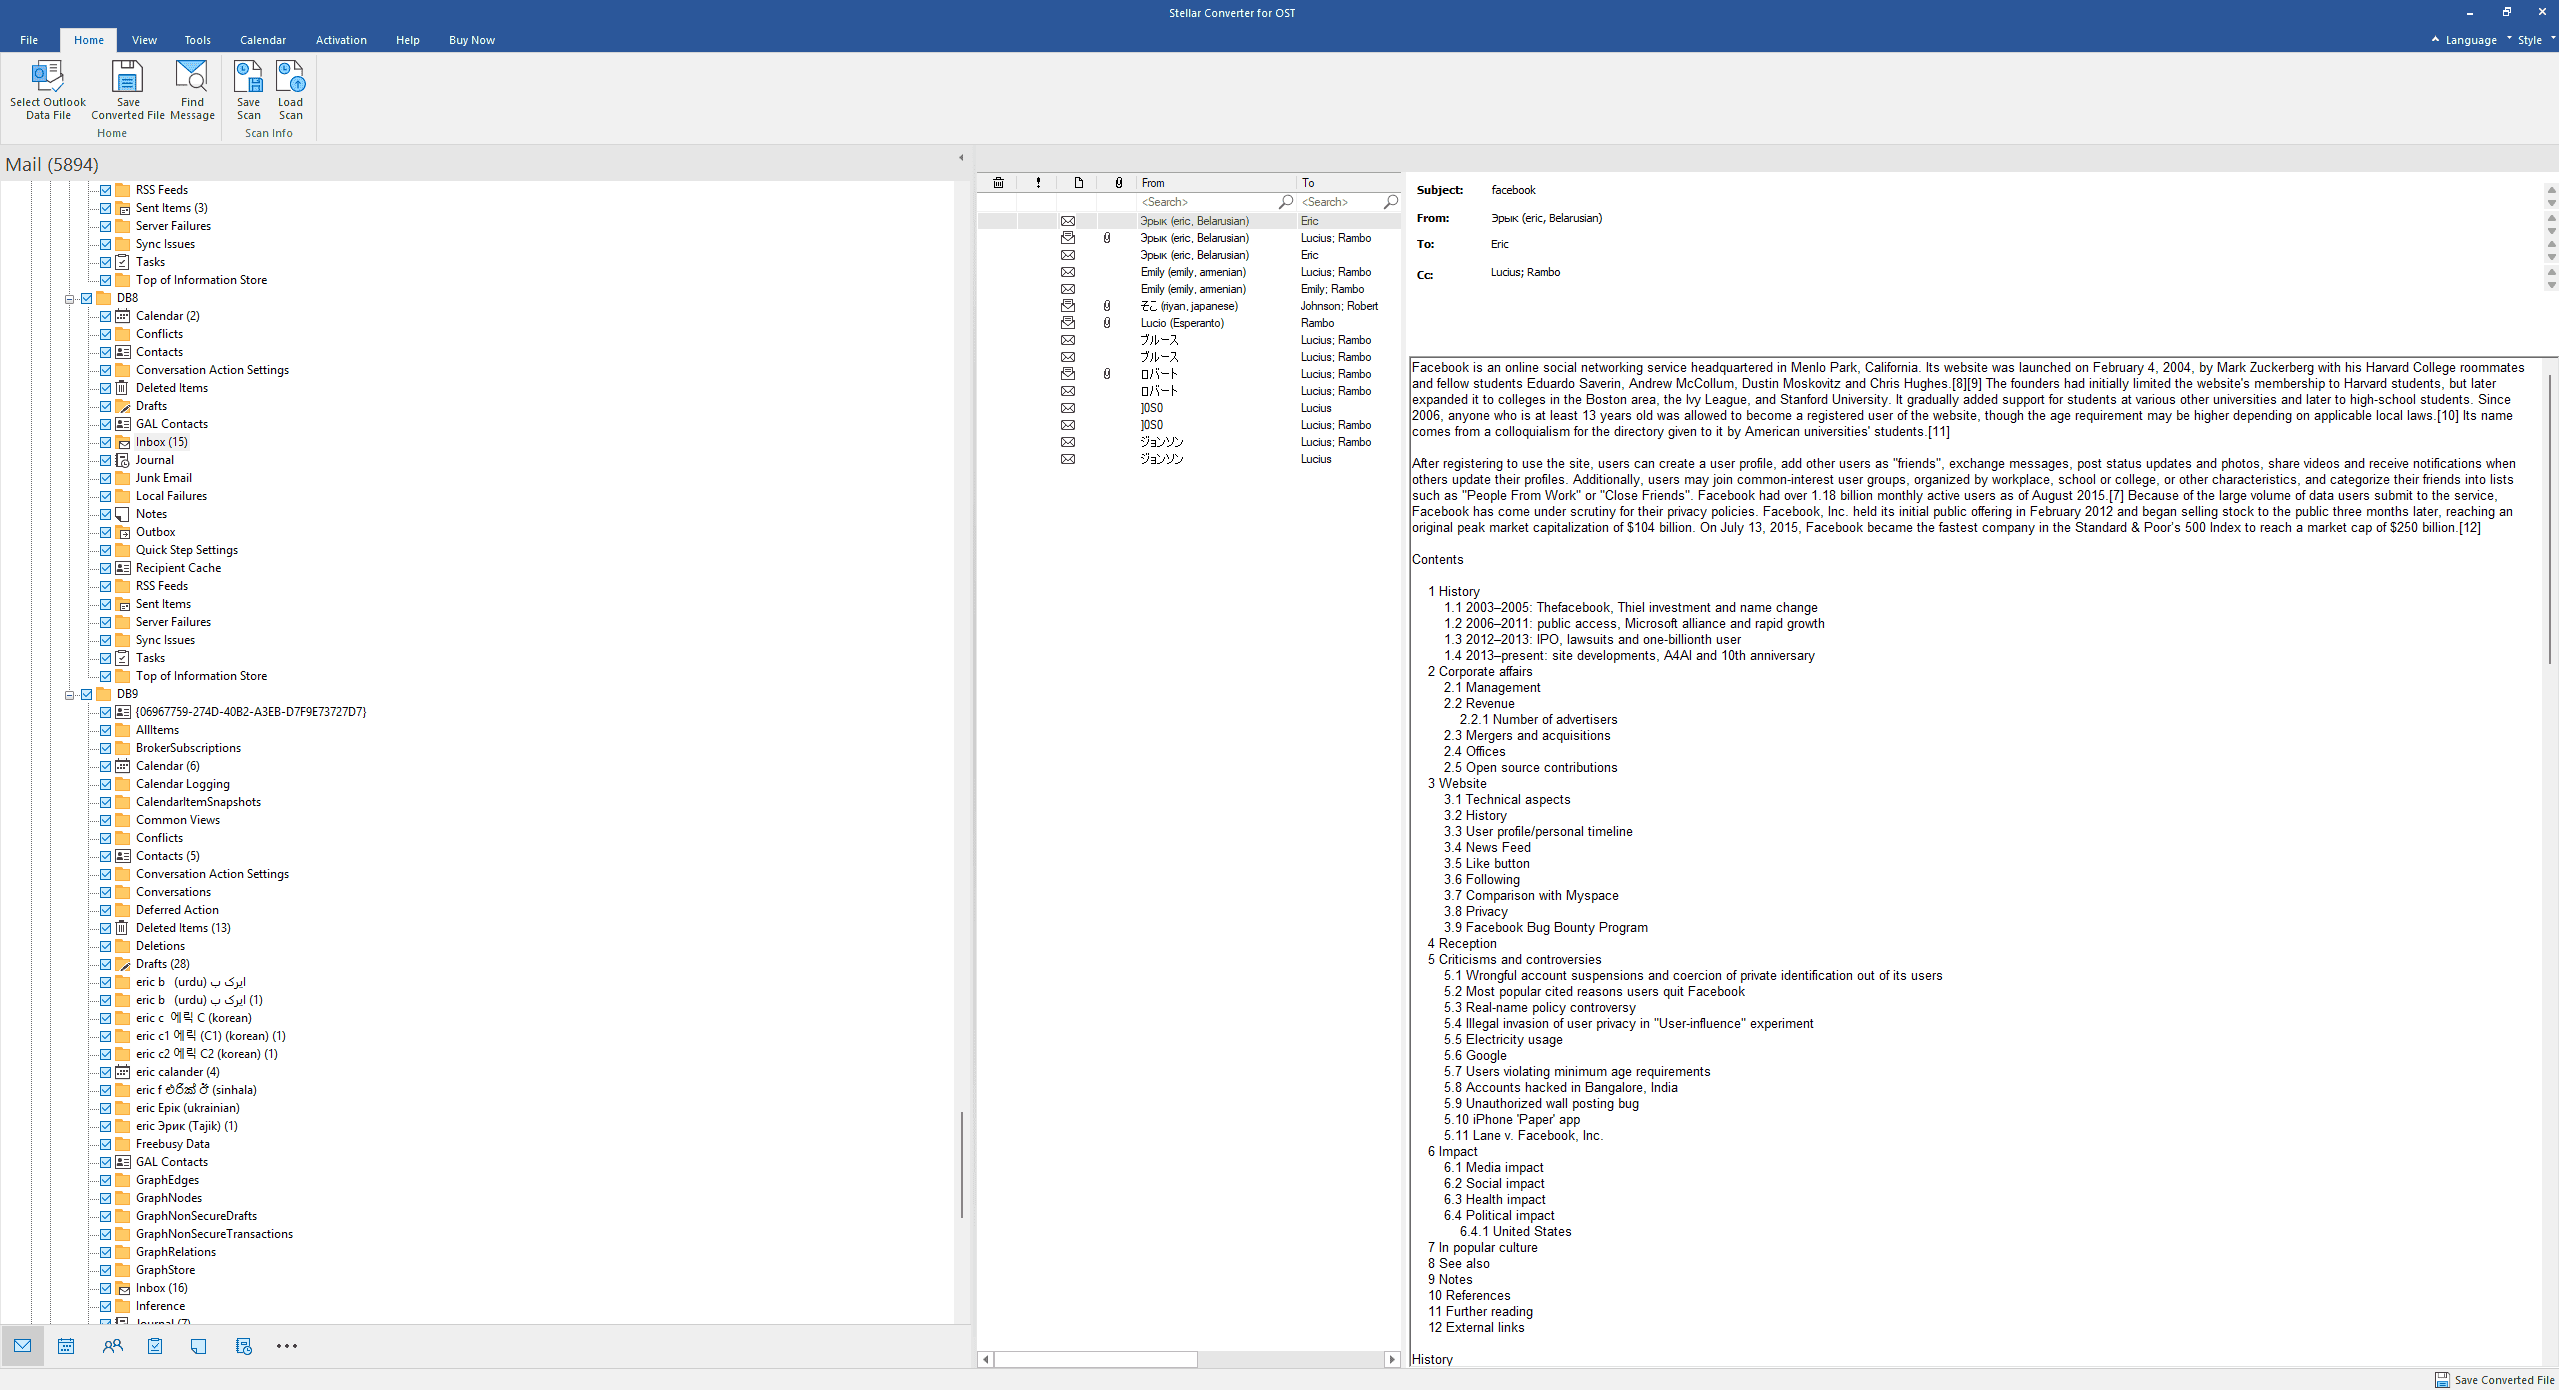This screenshot has width=2559, height=1390.
Task: Select Top of Information Store under DB8
Action: click(201, 676)
